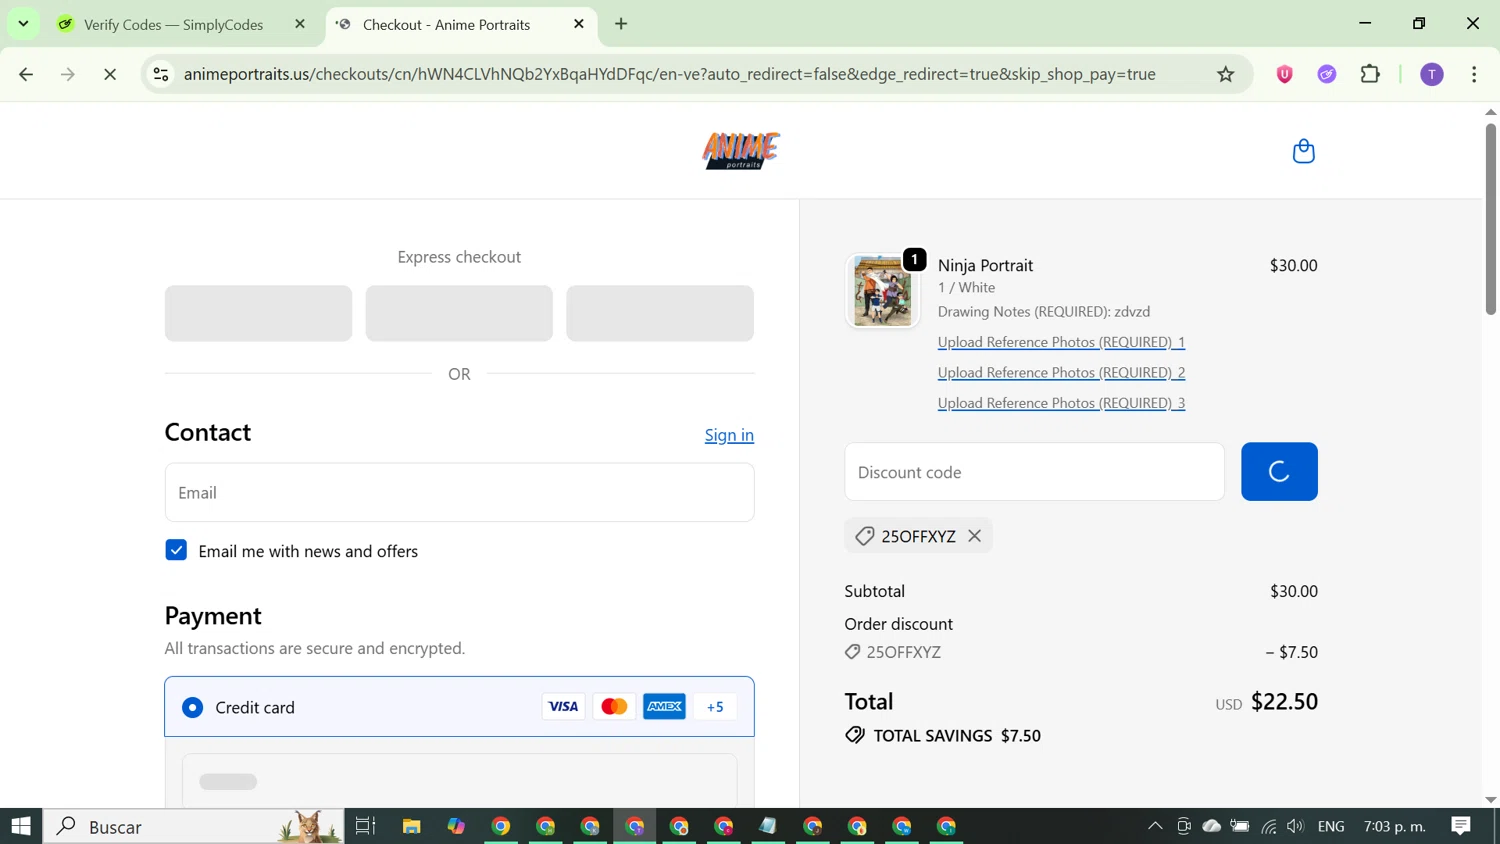Open Upload Reference Photos (REQUIRED) 3 link
The width and height of the screenshot is (1500, 844).
[1061, 403]
